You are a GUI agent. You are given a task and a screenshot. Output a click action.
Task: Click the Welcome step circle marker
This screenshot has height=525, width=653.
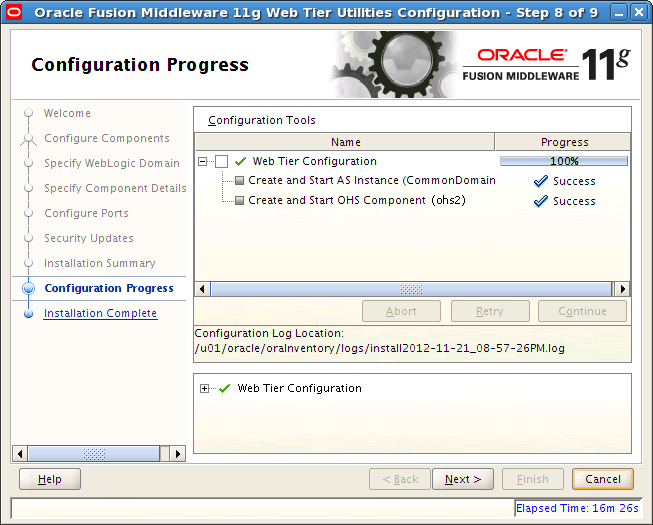point(28,113)
